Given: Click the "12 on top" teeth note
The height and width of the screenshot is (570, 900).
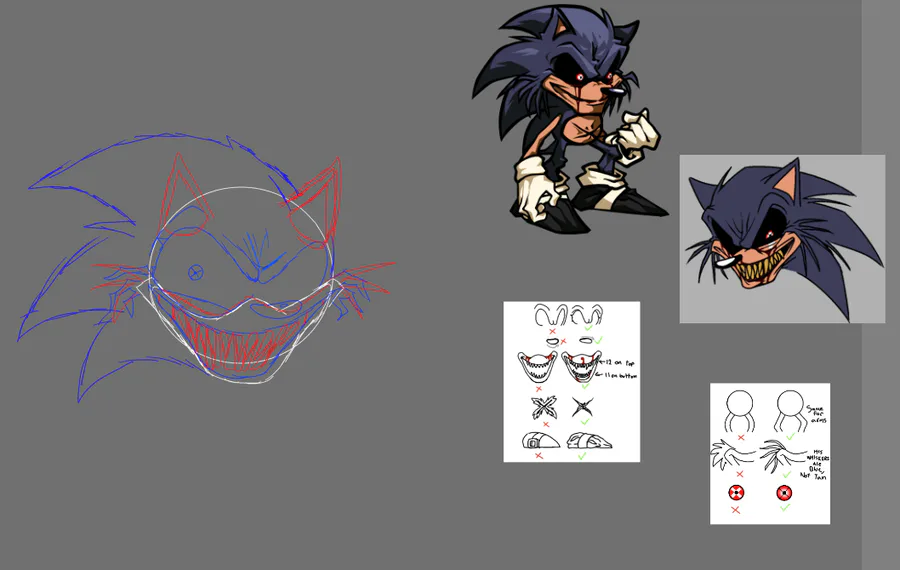Looking at the screenshot, I should click(x=620, y=363).
